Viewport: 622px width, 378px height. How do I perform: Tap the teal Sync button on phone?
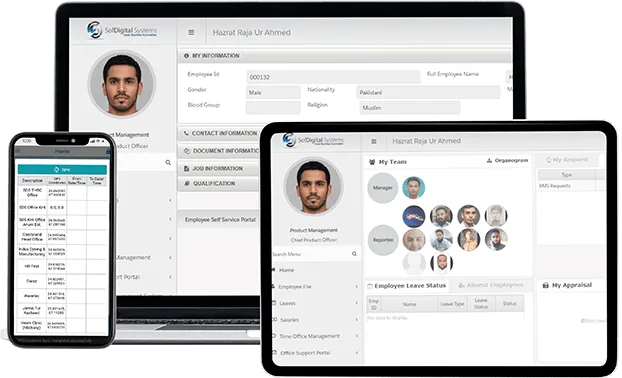62,169
